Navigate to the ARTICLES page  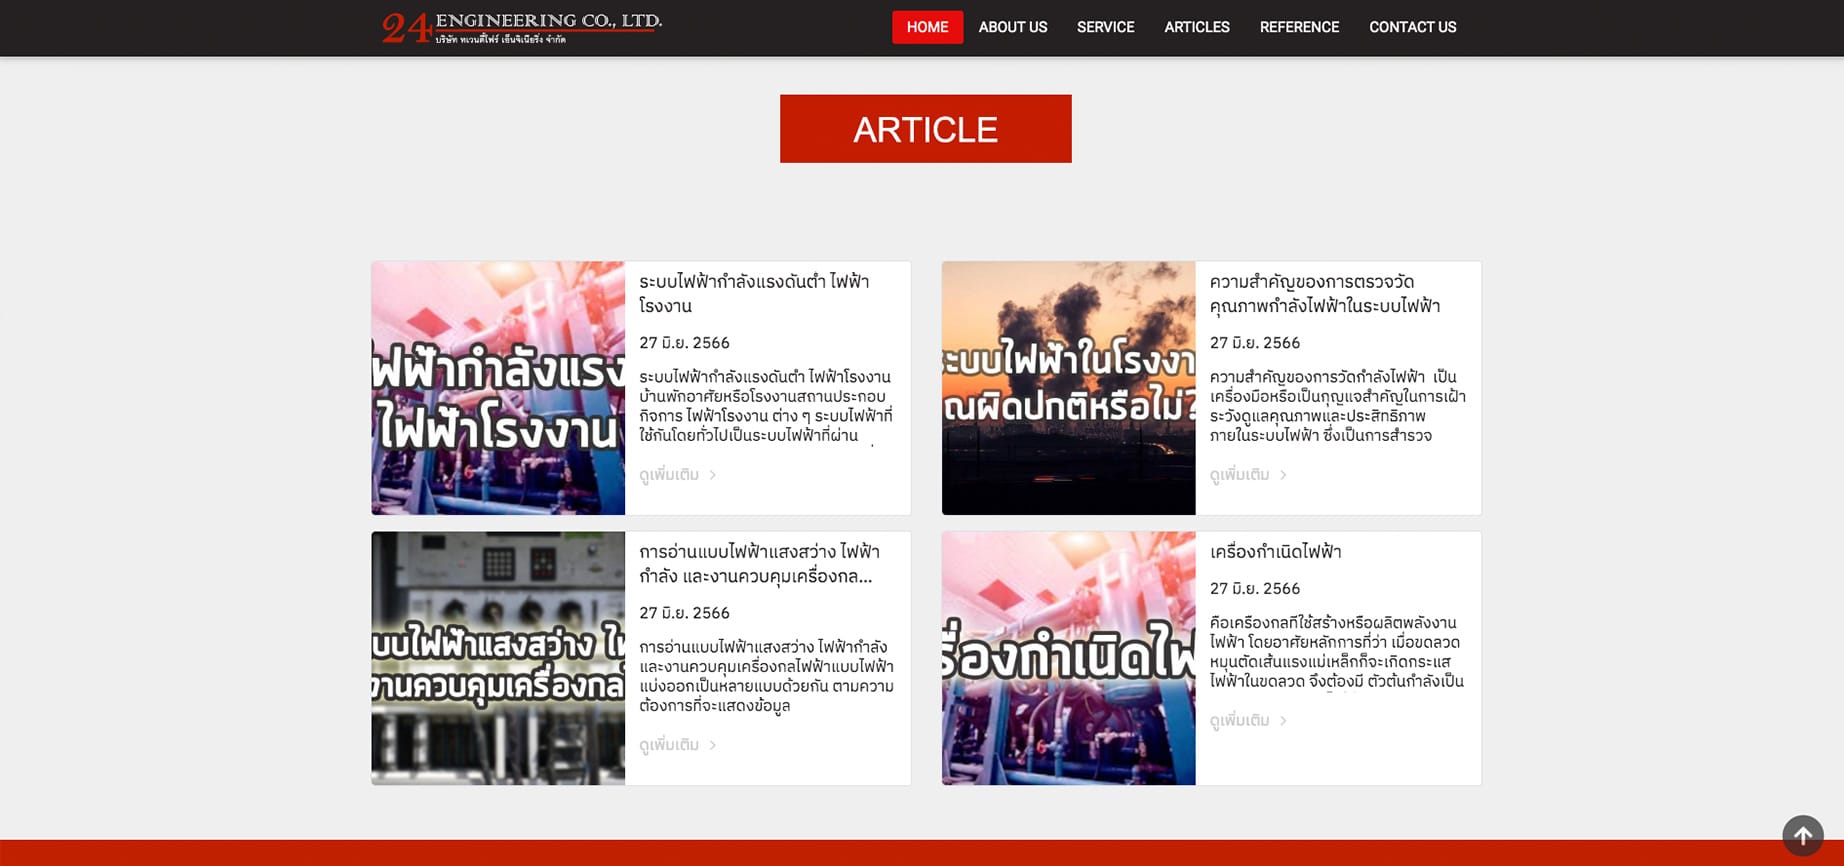[x=1196, y=27]
